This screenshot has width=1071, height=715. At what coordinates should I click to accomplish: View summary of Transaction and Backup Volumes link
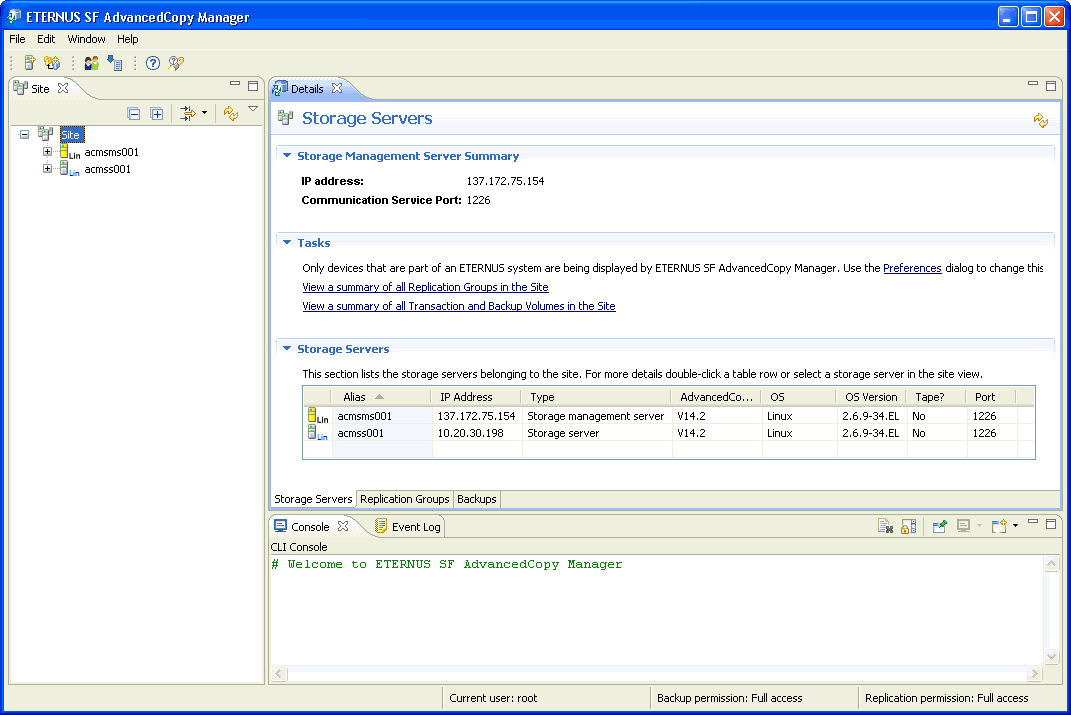[x=459, y=306]
